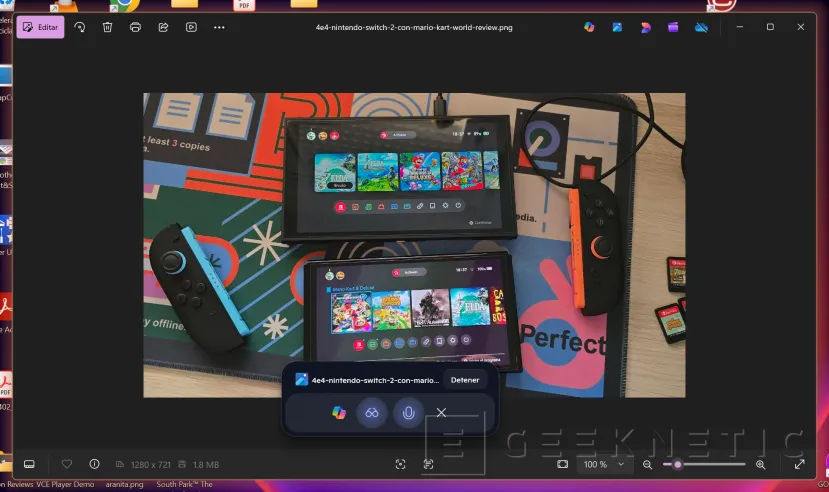Click the displayed Nintendo Switch photo
Image resolution: width=829 pixels, height=492 pixels.
414,245
